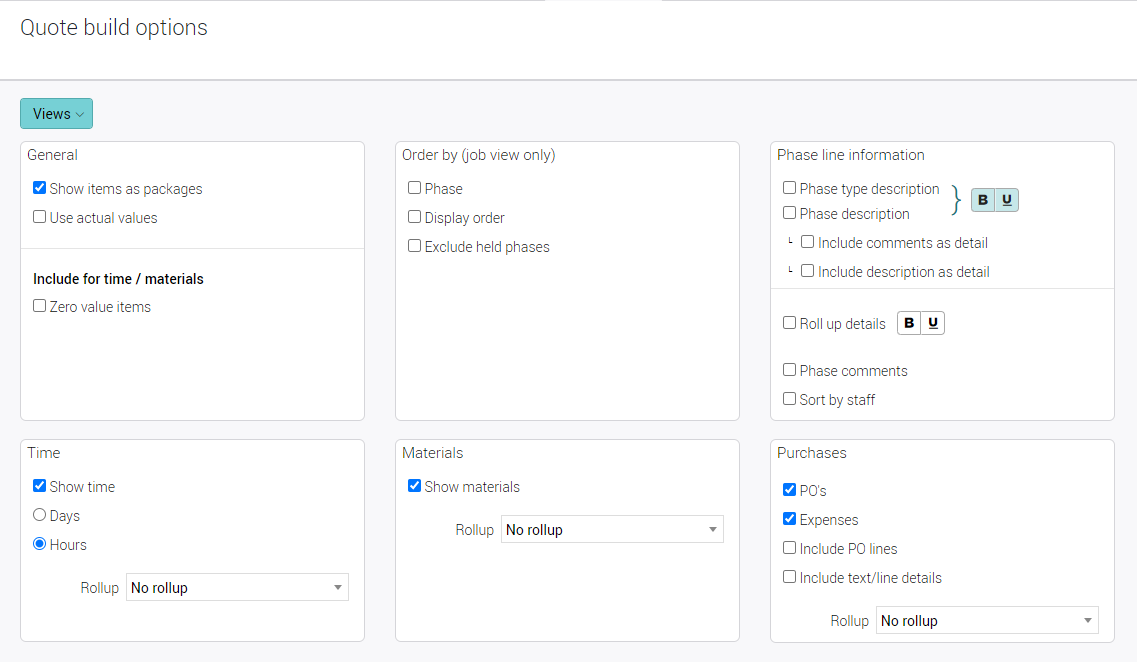This screenshot has height=662, width=1137.
Task: Select the Hours radio button
Action: (x=40, y=544)
